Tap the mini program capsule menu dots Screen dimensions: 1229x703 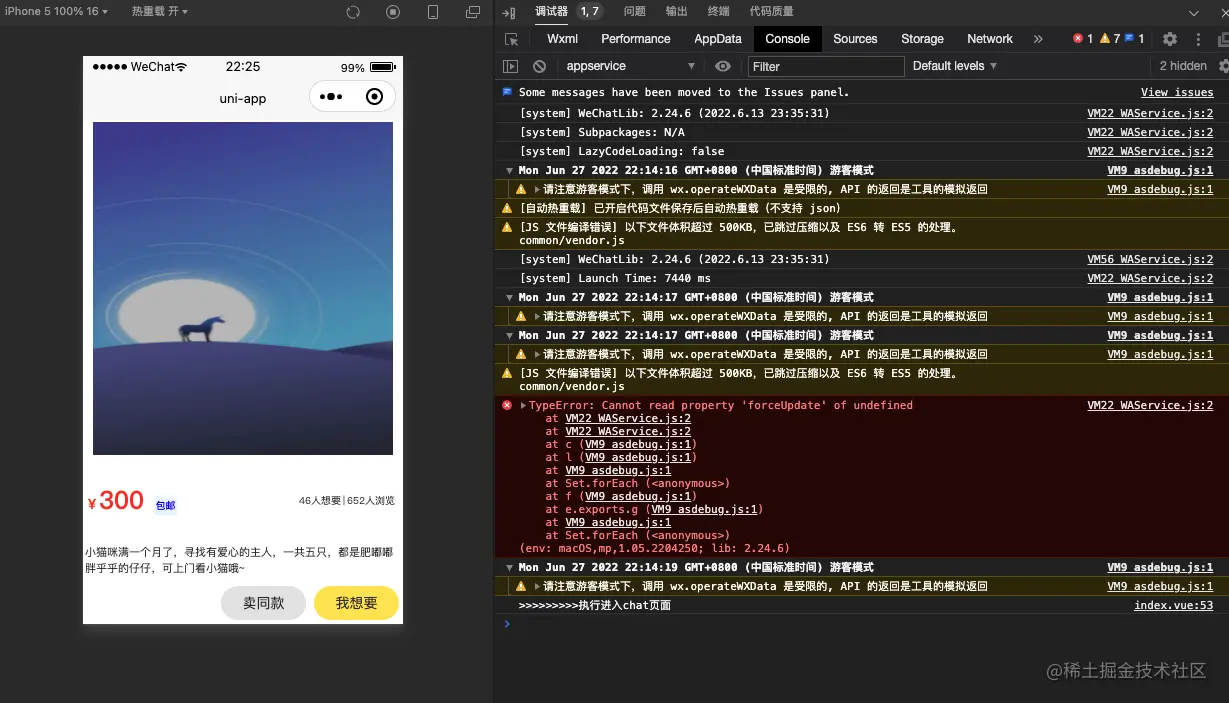tap(331, 97)
